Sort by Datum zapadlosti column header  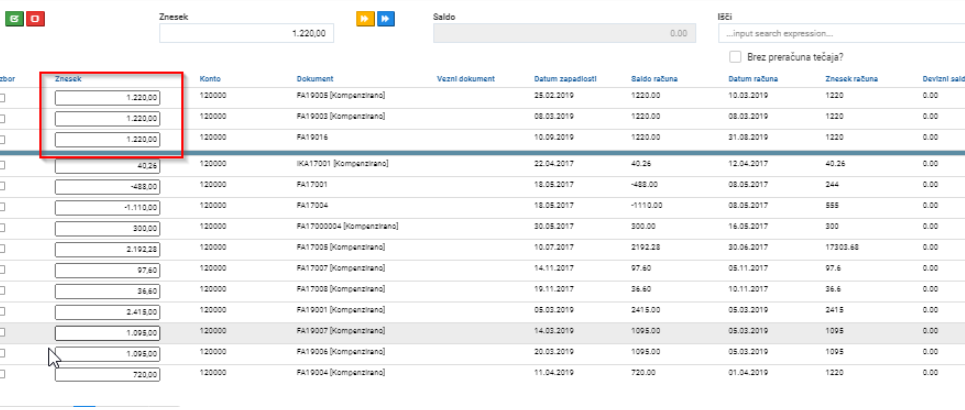[x=565, y=79]
